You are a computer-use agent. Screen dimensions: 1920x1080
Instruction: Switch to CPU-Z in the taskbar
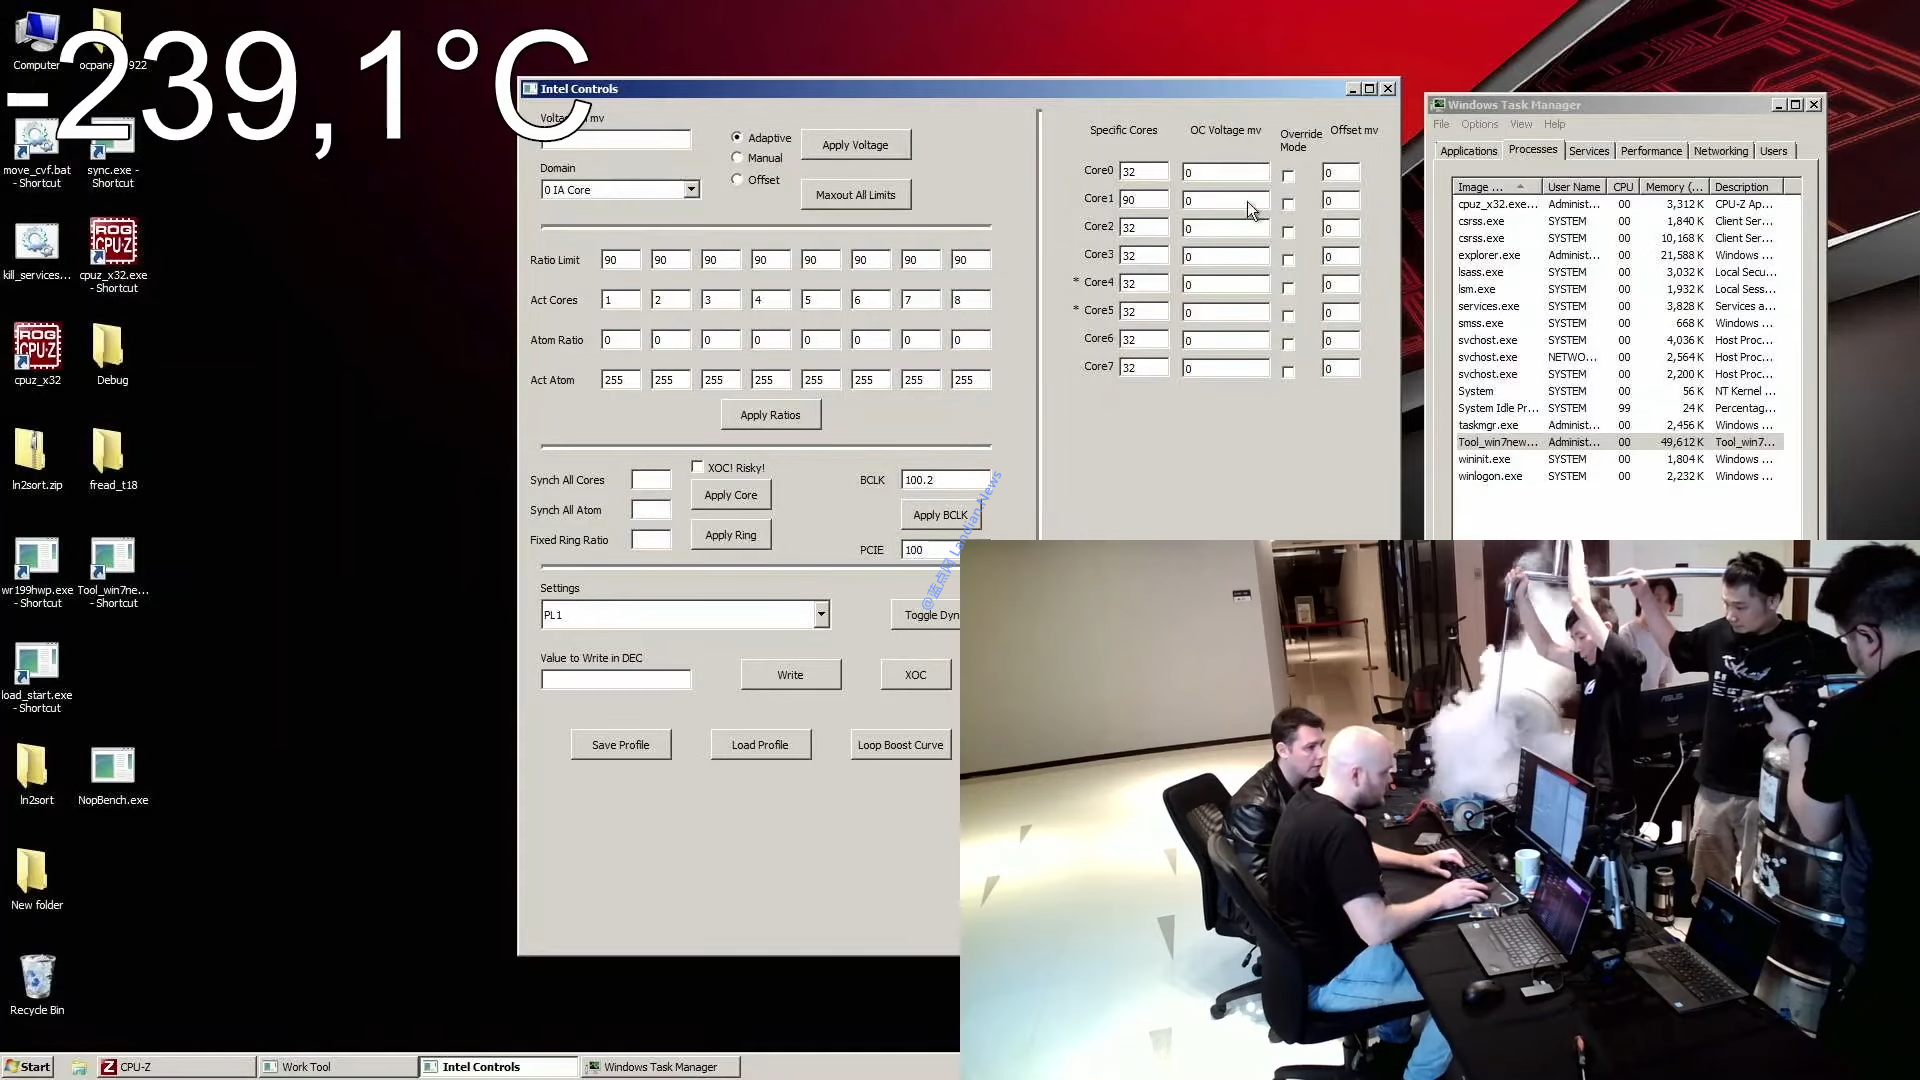pos(175,1067)
